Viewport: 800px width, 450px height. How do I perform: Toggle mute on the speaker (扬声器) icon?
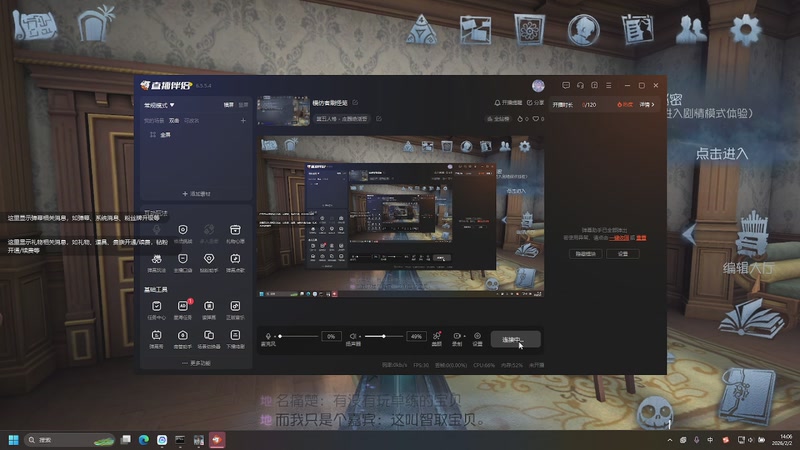(352, 336)
